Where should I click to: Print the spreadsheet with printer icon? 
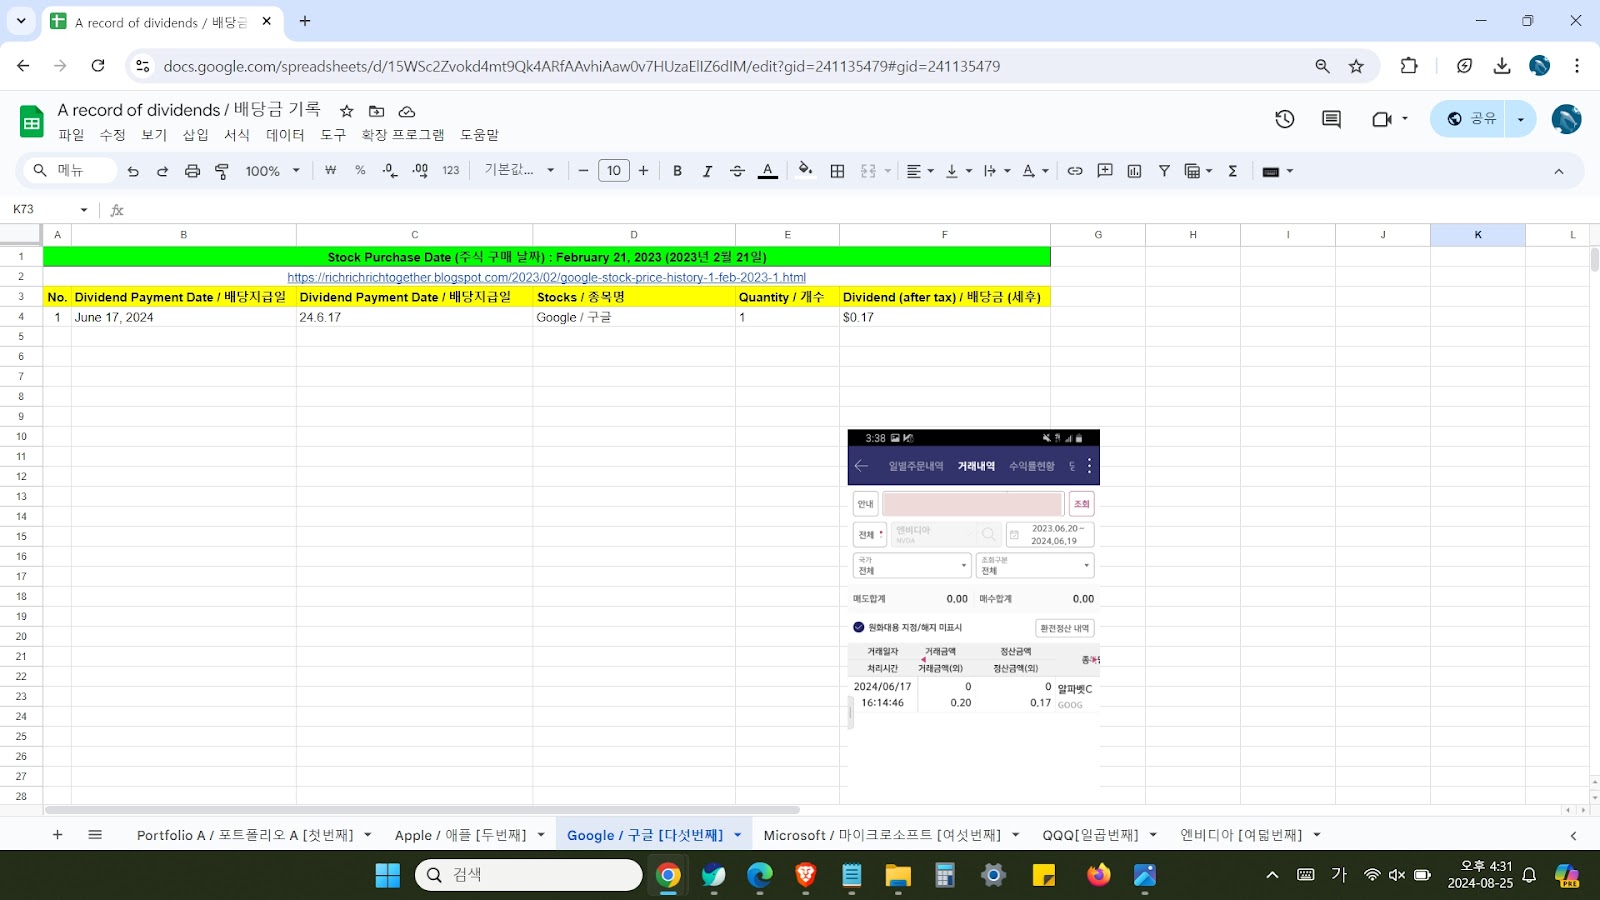pos(192,171)
